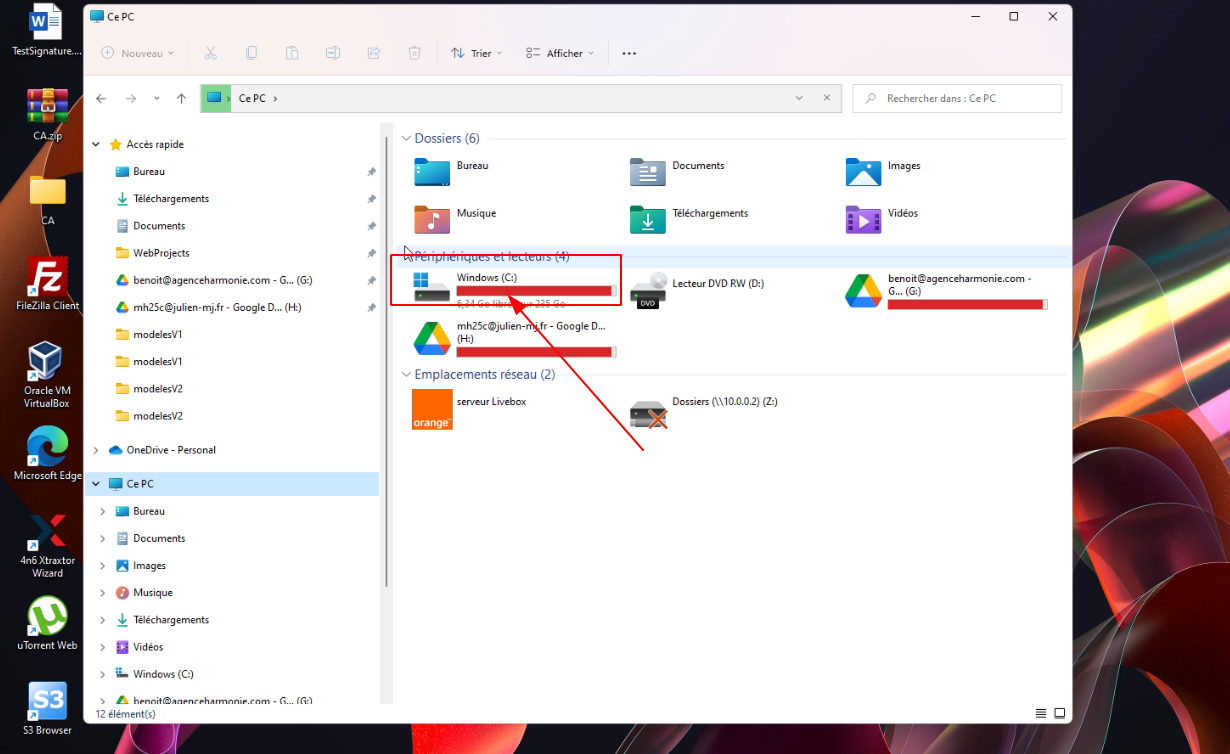Go forward with the right arrow
Image resolution: width=1230 pixels, height=754 pixels.
coord(131,98)
